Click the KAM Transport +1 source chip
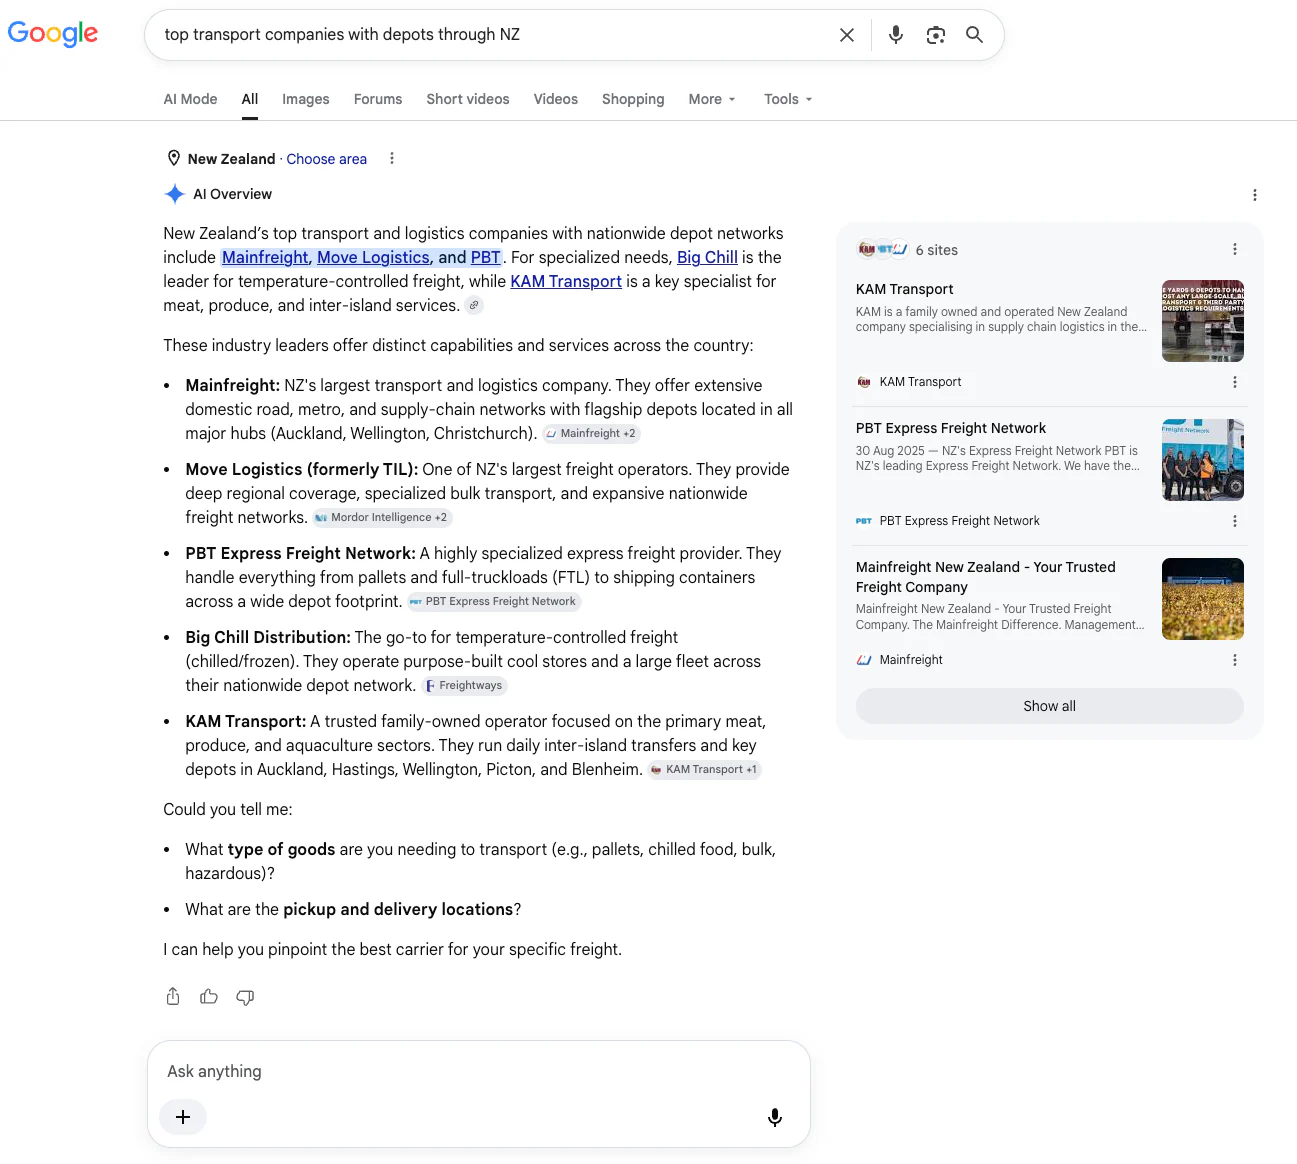 tap(705, 769)
